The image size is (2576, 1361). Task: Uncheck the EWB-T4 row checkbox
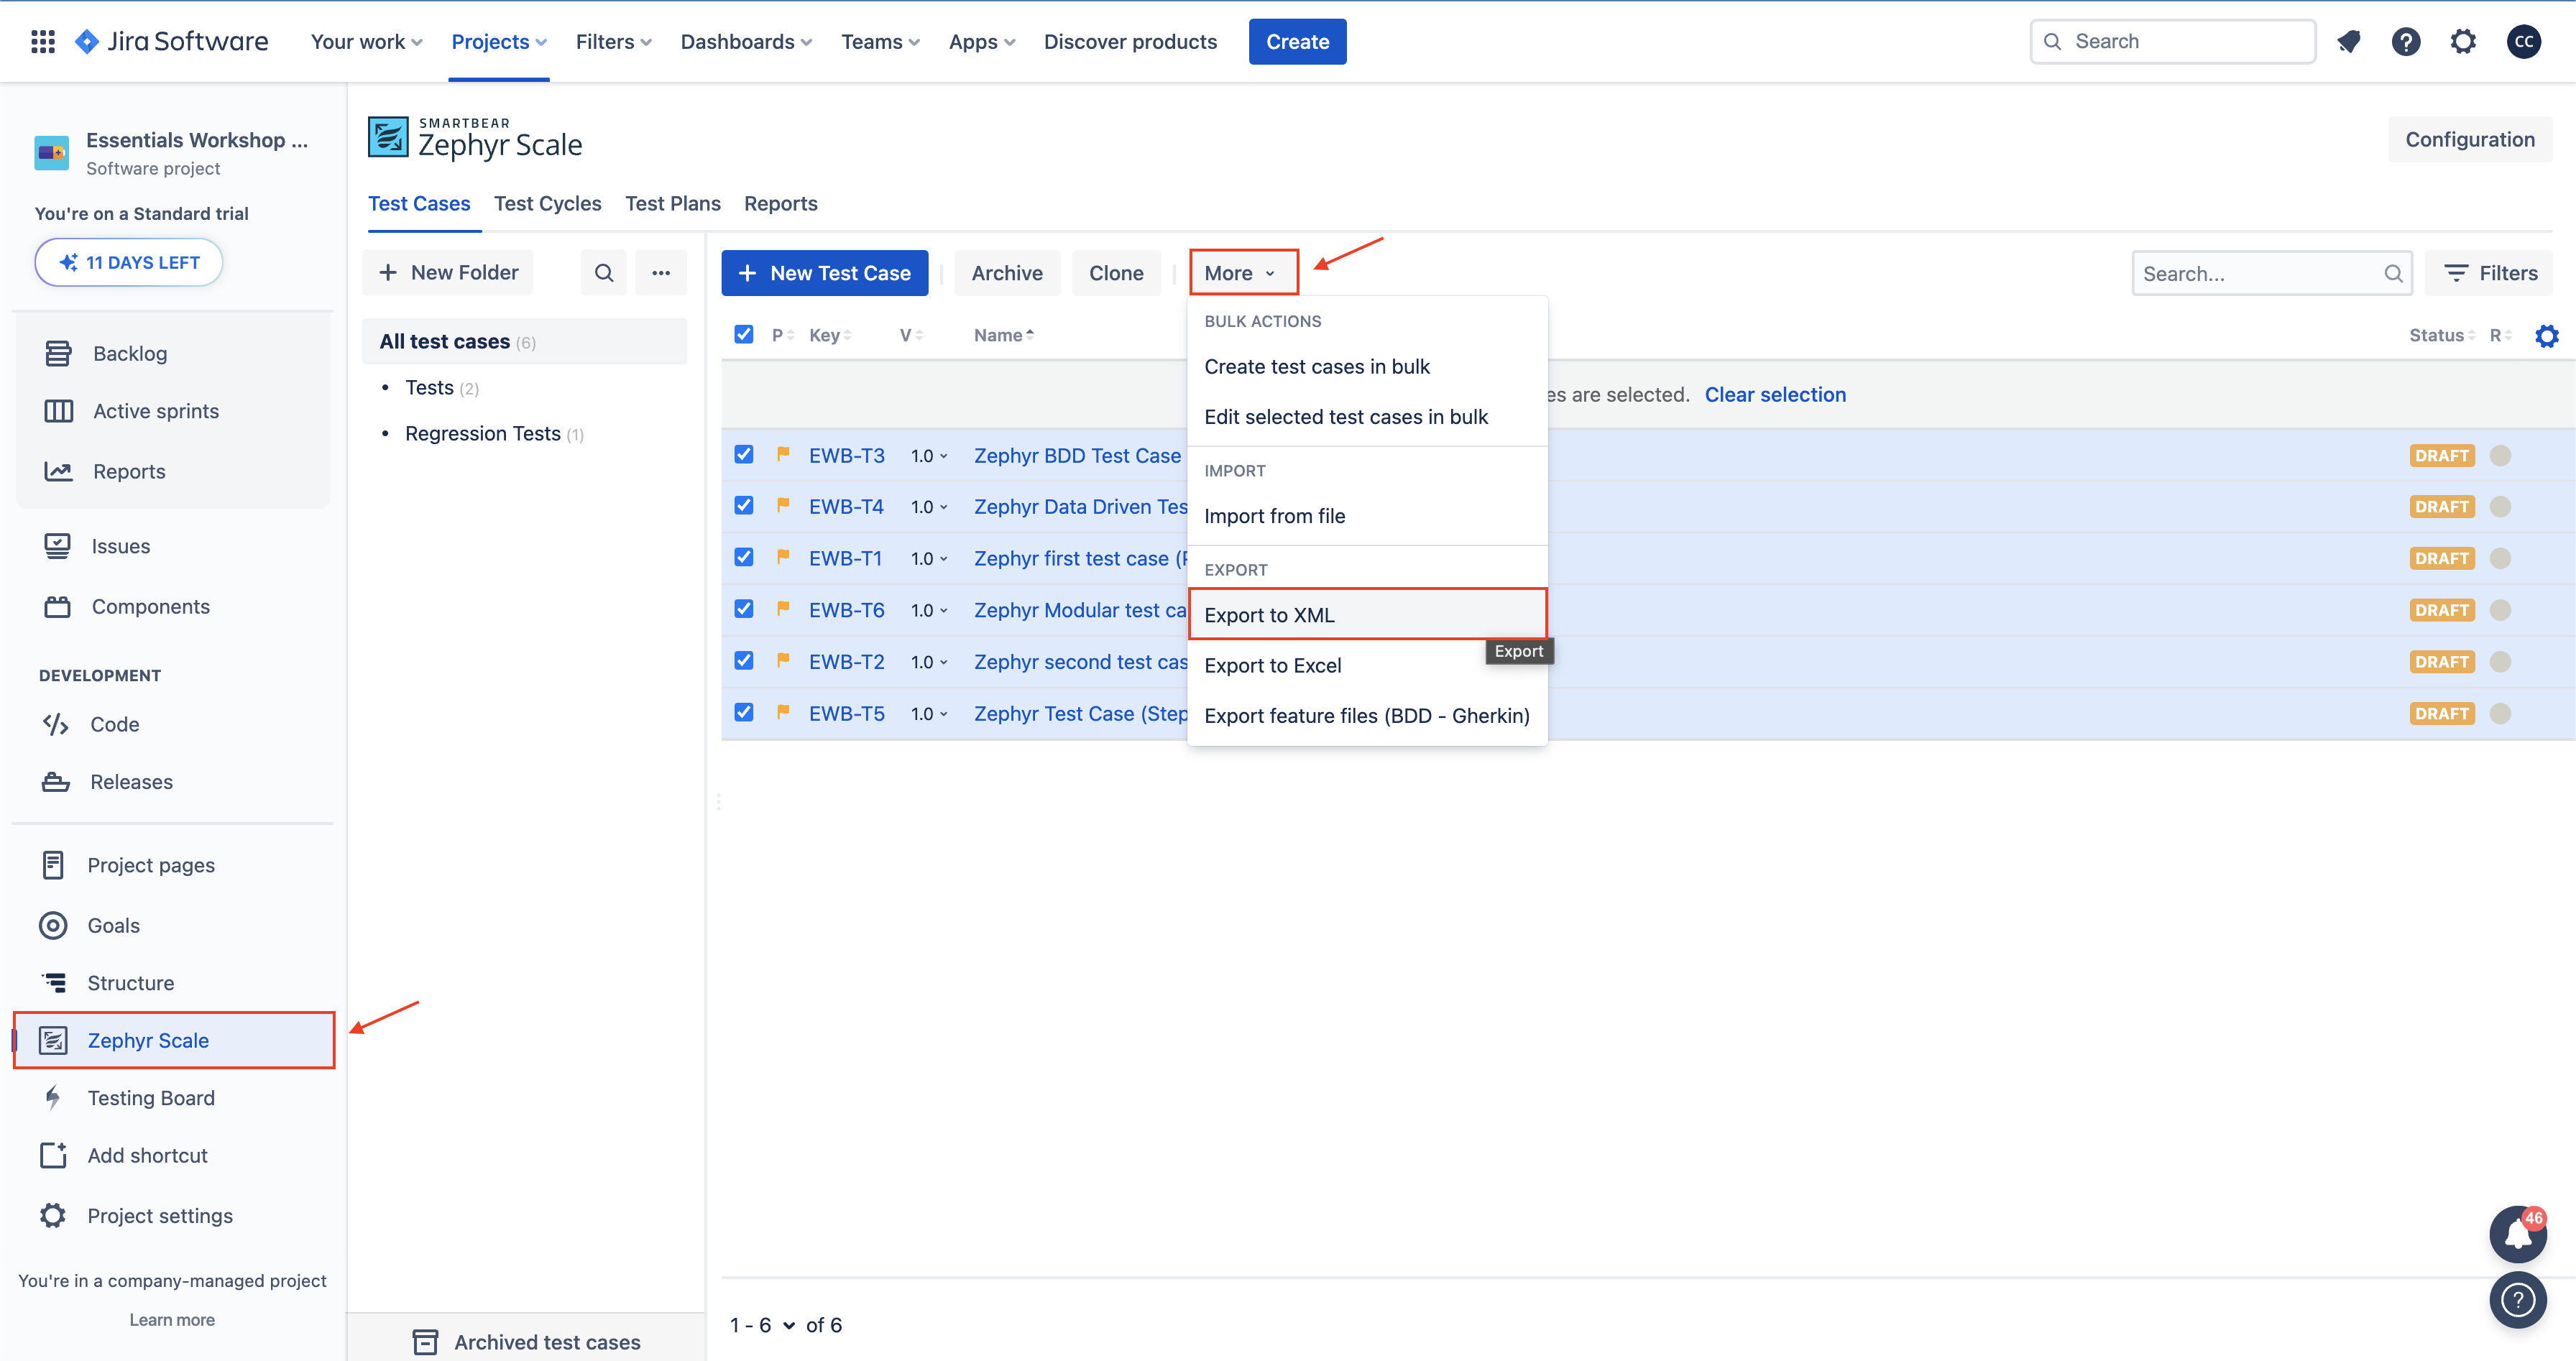(x=743, y=505)
